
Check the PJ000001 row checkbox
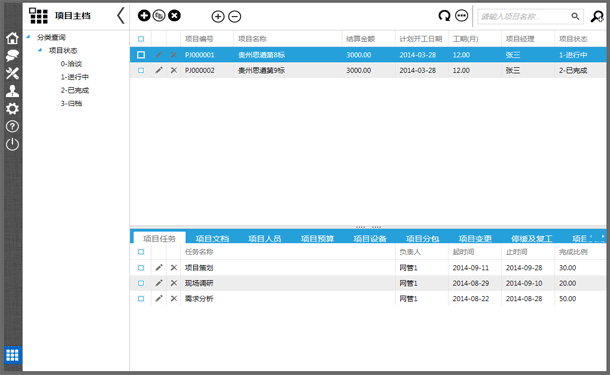(141, 55)
